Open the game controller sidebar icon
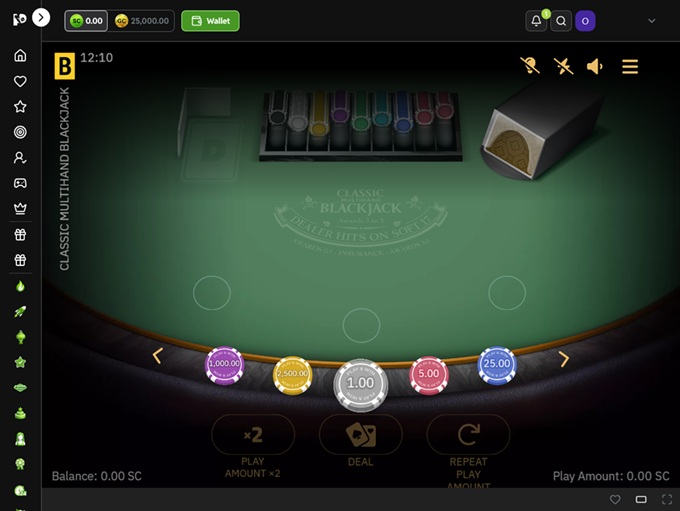The image size is (680, 511). (20, 183)
